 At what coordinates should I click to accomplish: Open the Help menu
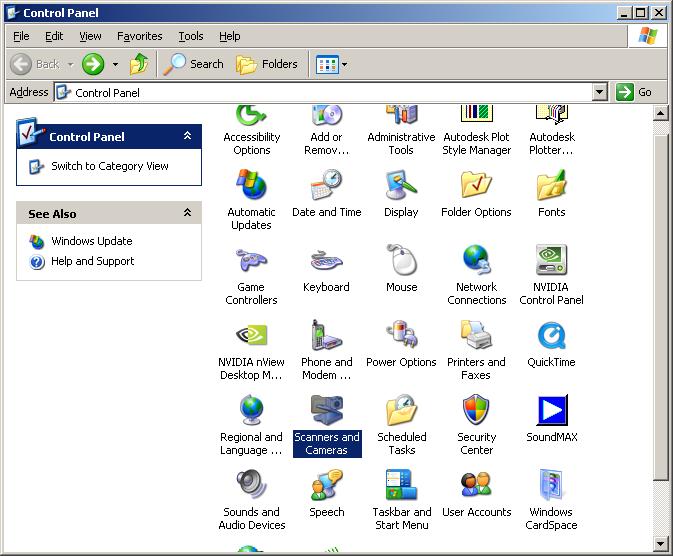coord(230,36)
